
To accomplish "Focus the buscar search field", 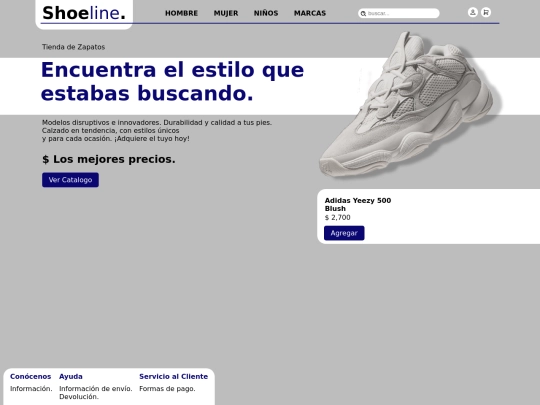I will tap(399, 13).
